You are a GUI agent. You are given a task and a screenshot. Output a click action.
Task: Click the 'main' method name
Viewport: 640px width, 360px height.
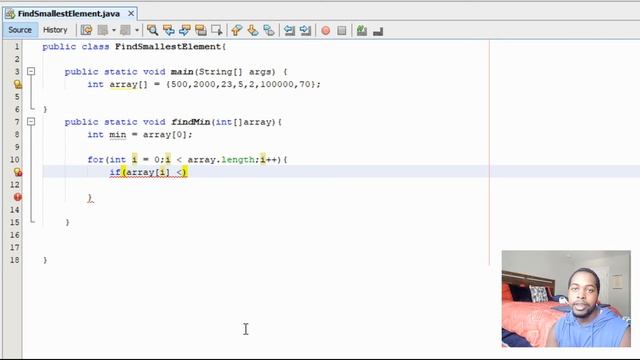click(182, 72)
